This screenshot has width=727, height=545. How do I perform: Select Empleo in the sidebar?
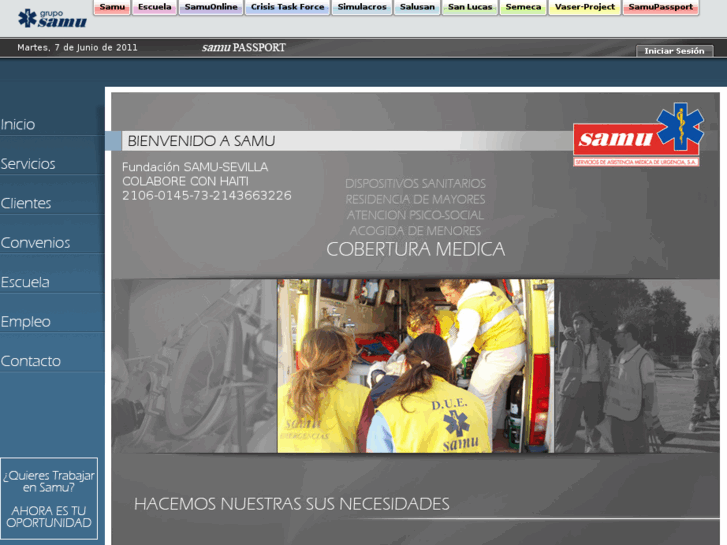pyautogui.click(x=25, y=321)
